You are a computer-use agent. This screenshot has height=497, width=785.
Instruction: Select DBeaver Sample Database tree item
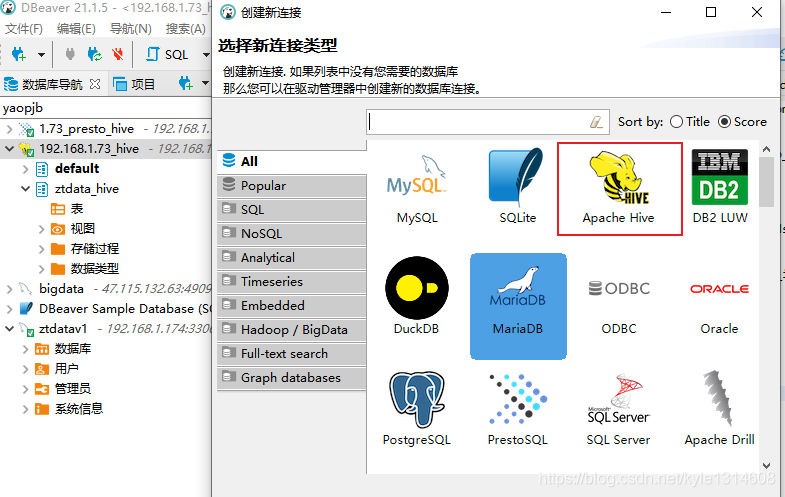click(116, 309)
